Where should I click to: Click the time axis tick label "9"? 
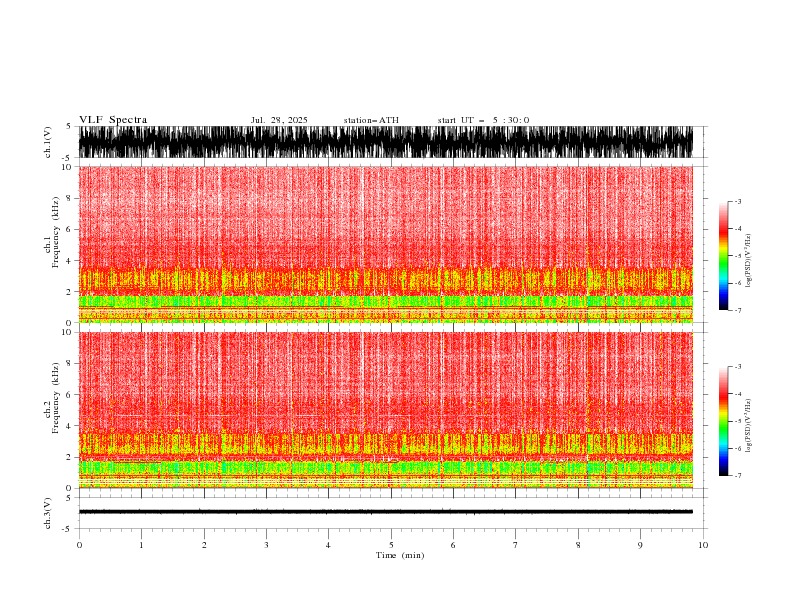click(640, 545)
